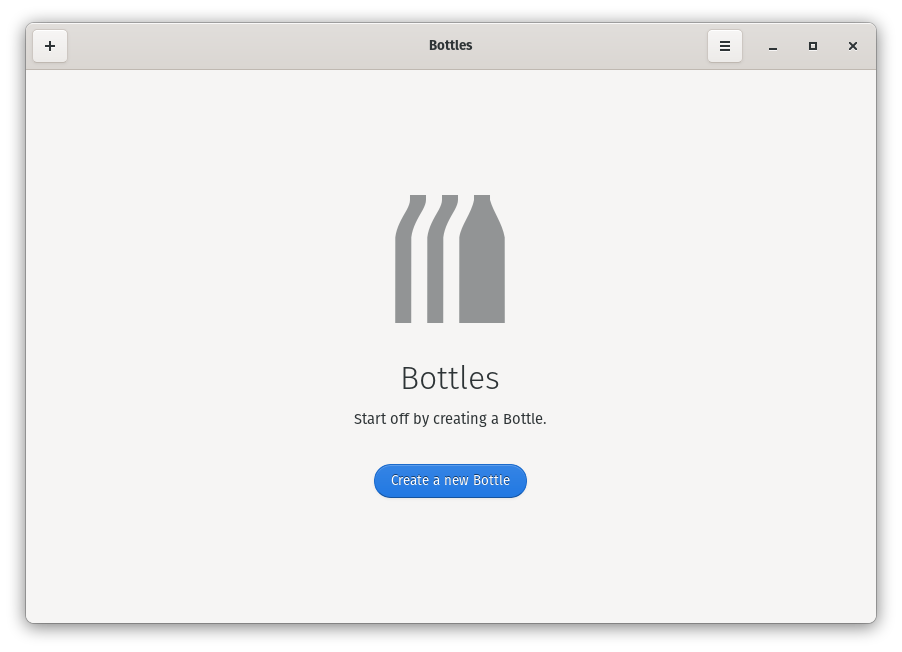Click the 'Start off by creating a Bottle' text
902x652 pixels.
click(x=450, y=419)
